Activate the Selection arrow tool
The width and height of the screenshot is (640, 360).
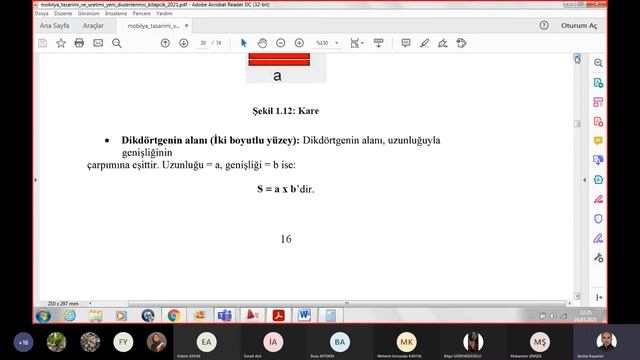[x=244, y=43]
